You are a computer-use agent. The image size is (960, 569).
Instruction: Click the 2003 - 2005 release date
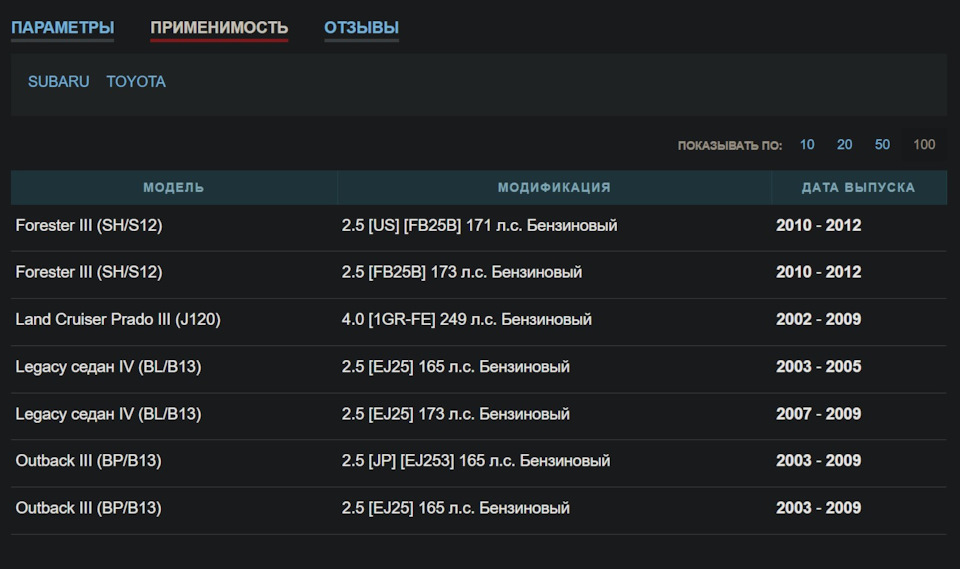coord(819,366)
